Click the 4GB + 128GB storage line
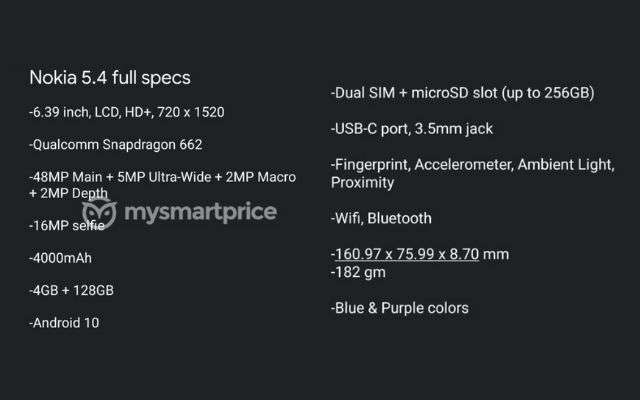 pos(71,291)
